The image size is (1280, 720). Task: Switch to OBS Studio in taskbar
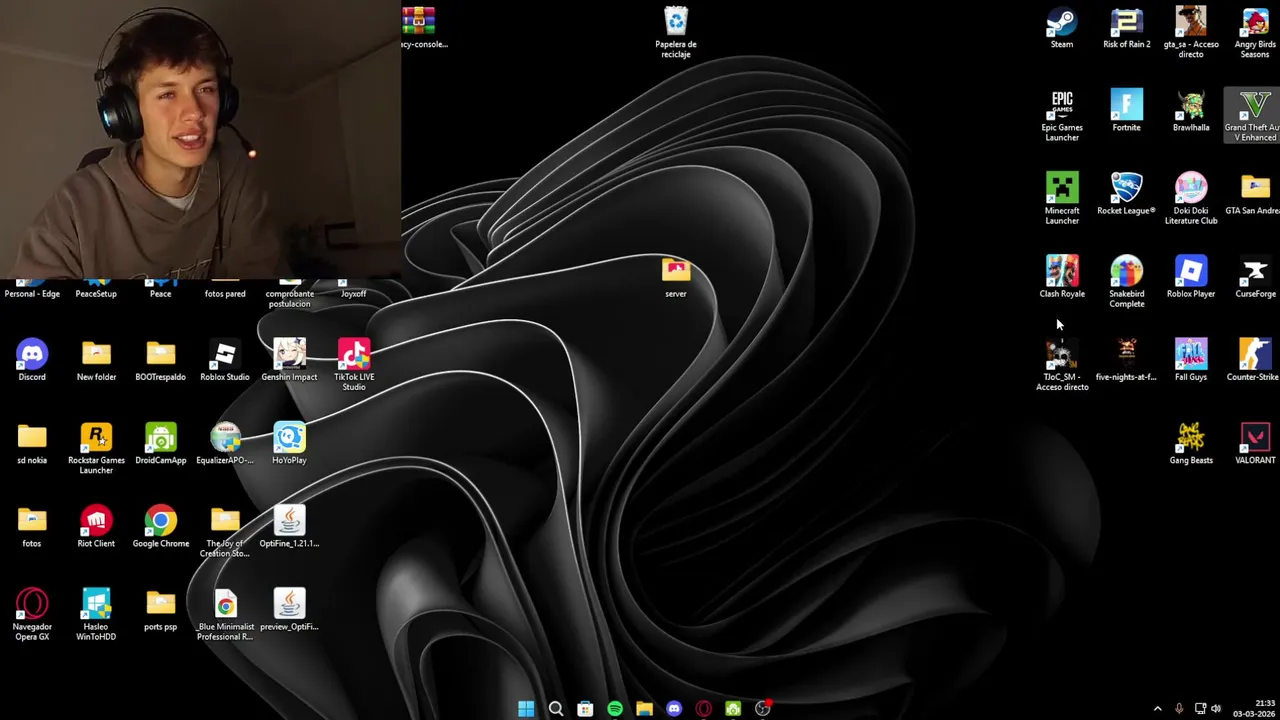pos(763,708)
